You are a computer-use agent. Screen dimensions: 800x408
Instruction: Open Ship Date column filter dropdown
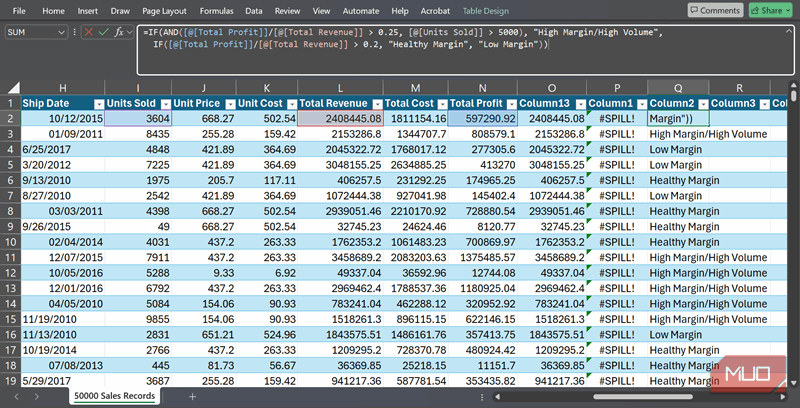pos(98,104)
